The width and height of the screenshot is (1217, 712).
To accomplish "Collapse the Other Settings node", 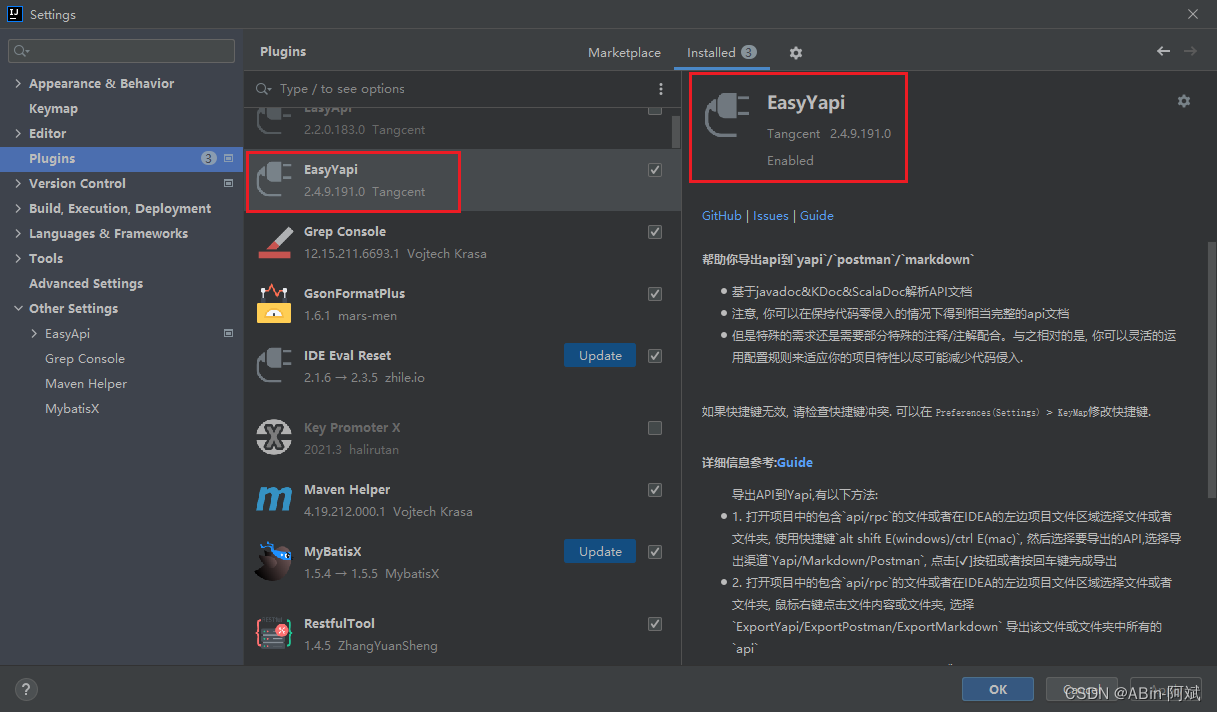I will pyautogui.click(x=18, y=308).
